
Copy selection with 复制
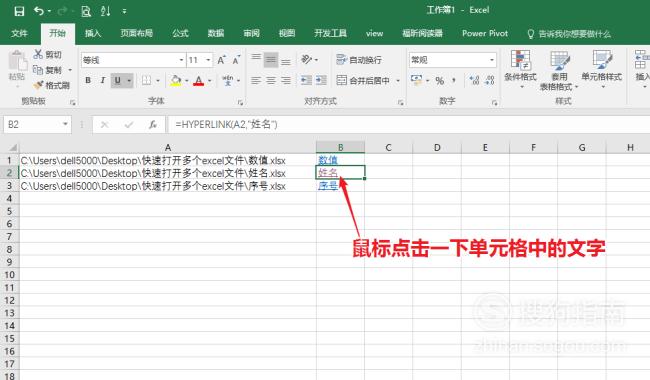48,70
